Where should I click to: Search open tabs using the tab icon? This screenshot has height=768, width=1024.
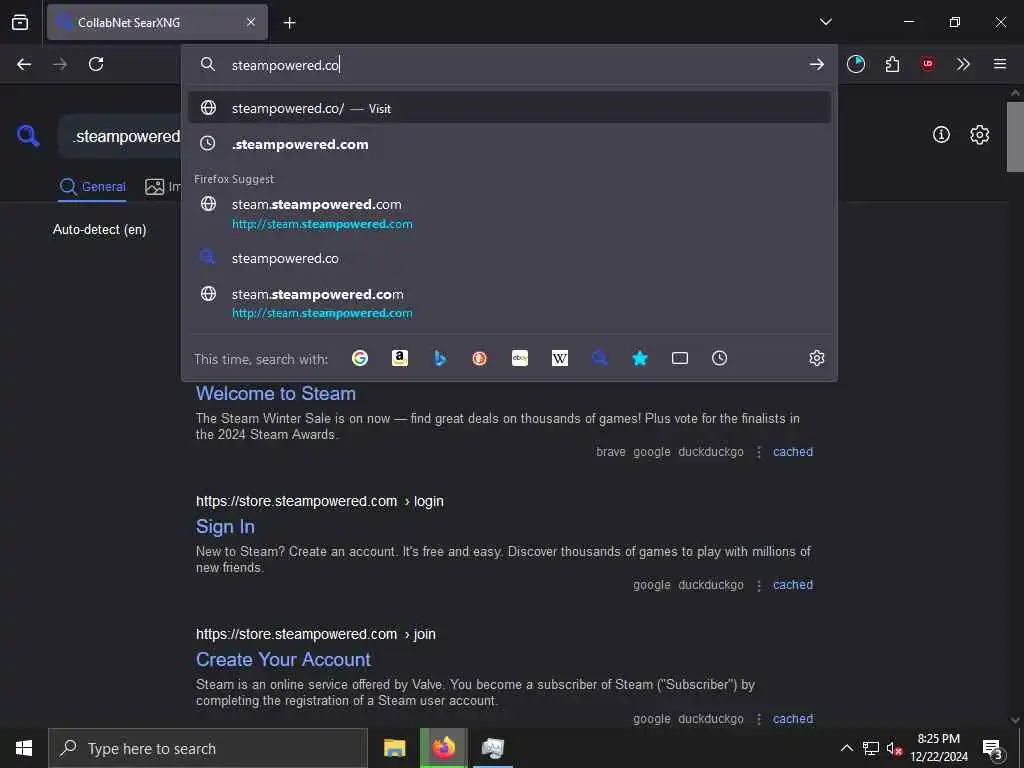click(680, 358)
